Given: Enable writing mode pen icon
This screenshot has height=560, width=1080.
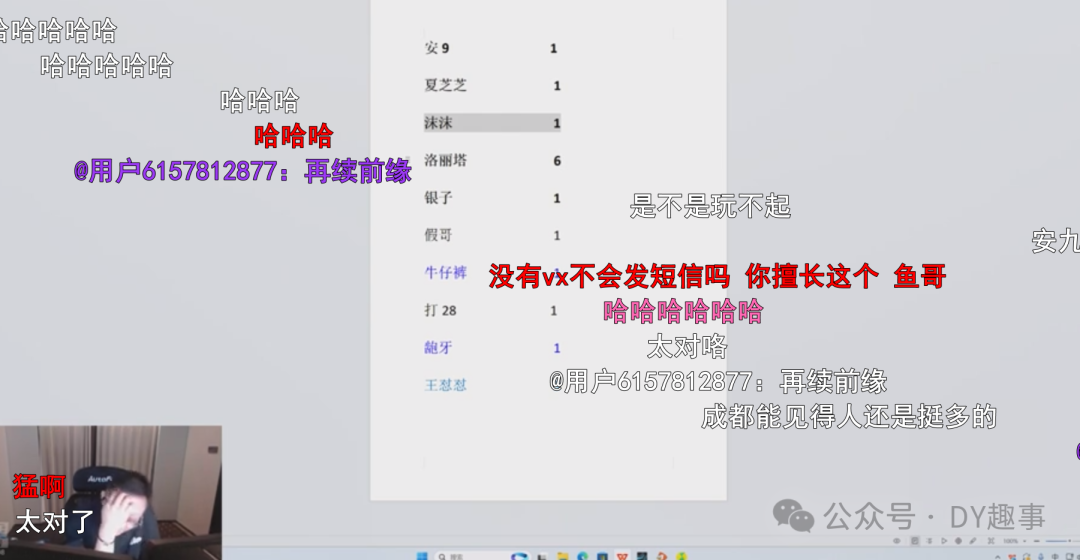Looking at the screenshot, I should 973,541.
